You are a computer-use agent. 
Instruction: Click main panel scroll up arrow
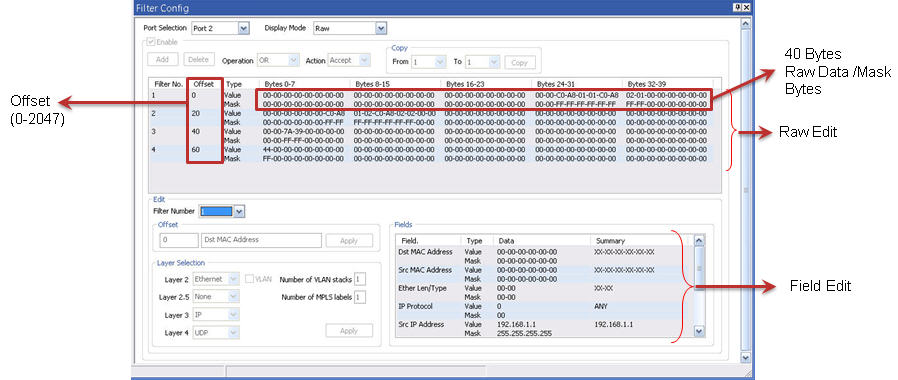[x=745, y=24]
